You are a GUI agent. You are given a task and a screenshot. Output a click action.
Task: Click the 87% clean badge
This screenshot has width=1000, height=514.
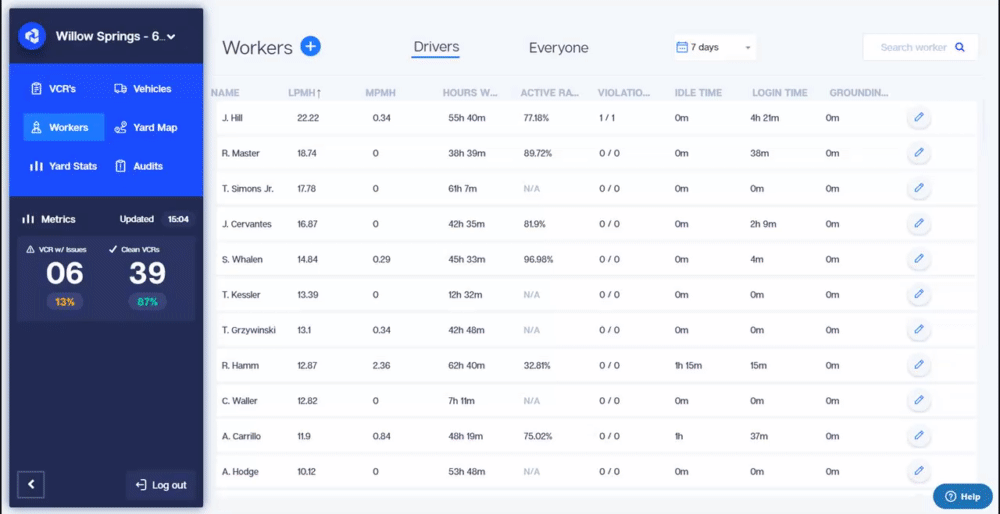click(x=147, y=302)
